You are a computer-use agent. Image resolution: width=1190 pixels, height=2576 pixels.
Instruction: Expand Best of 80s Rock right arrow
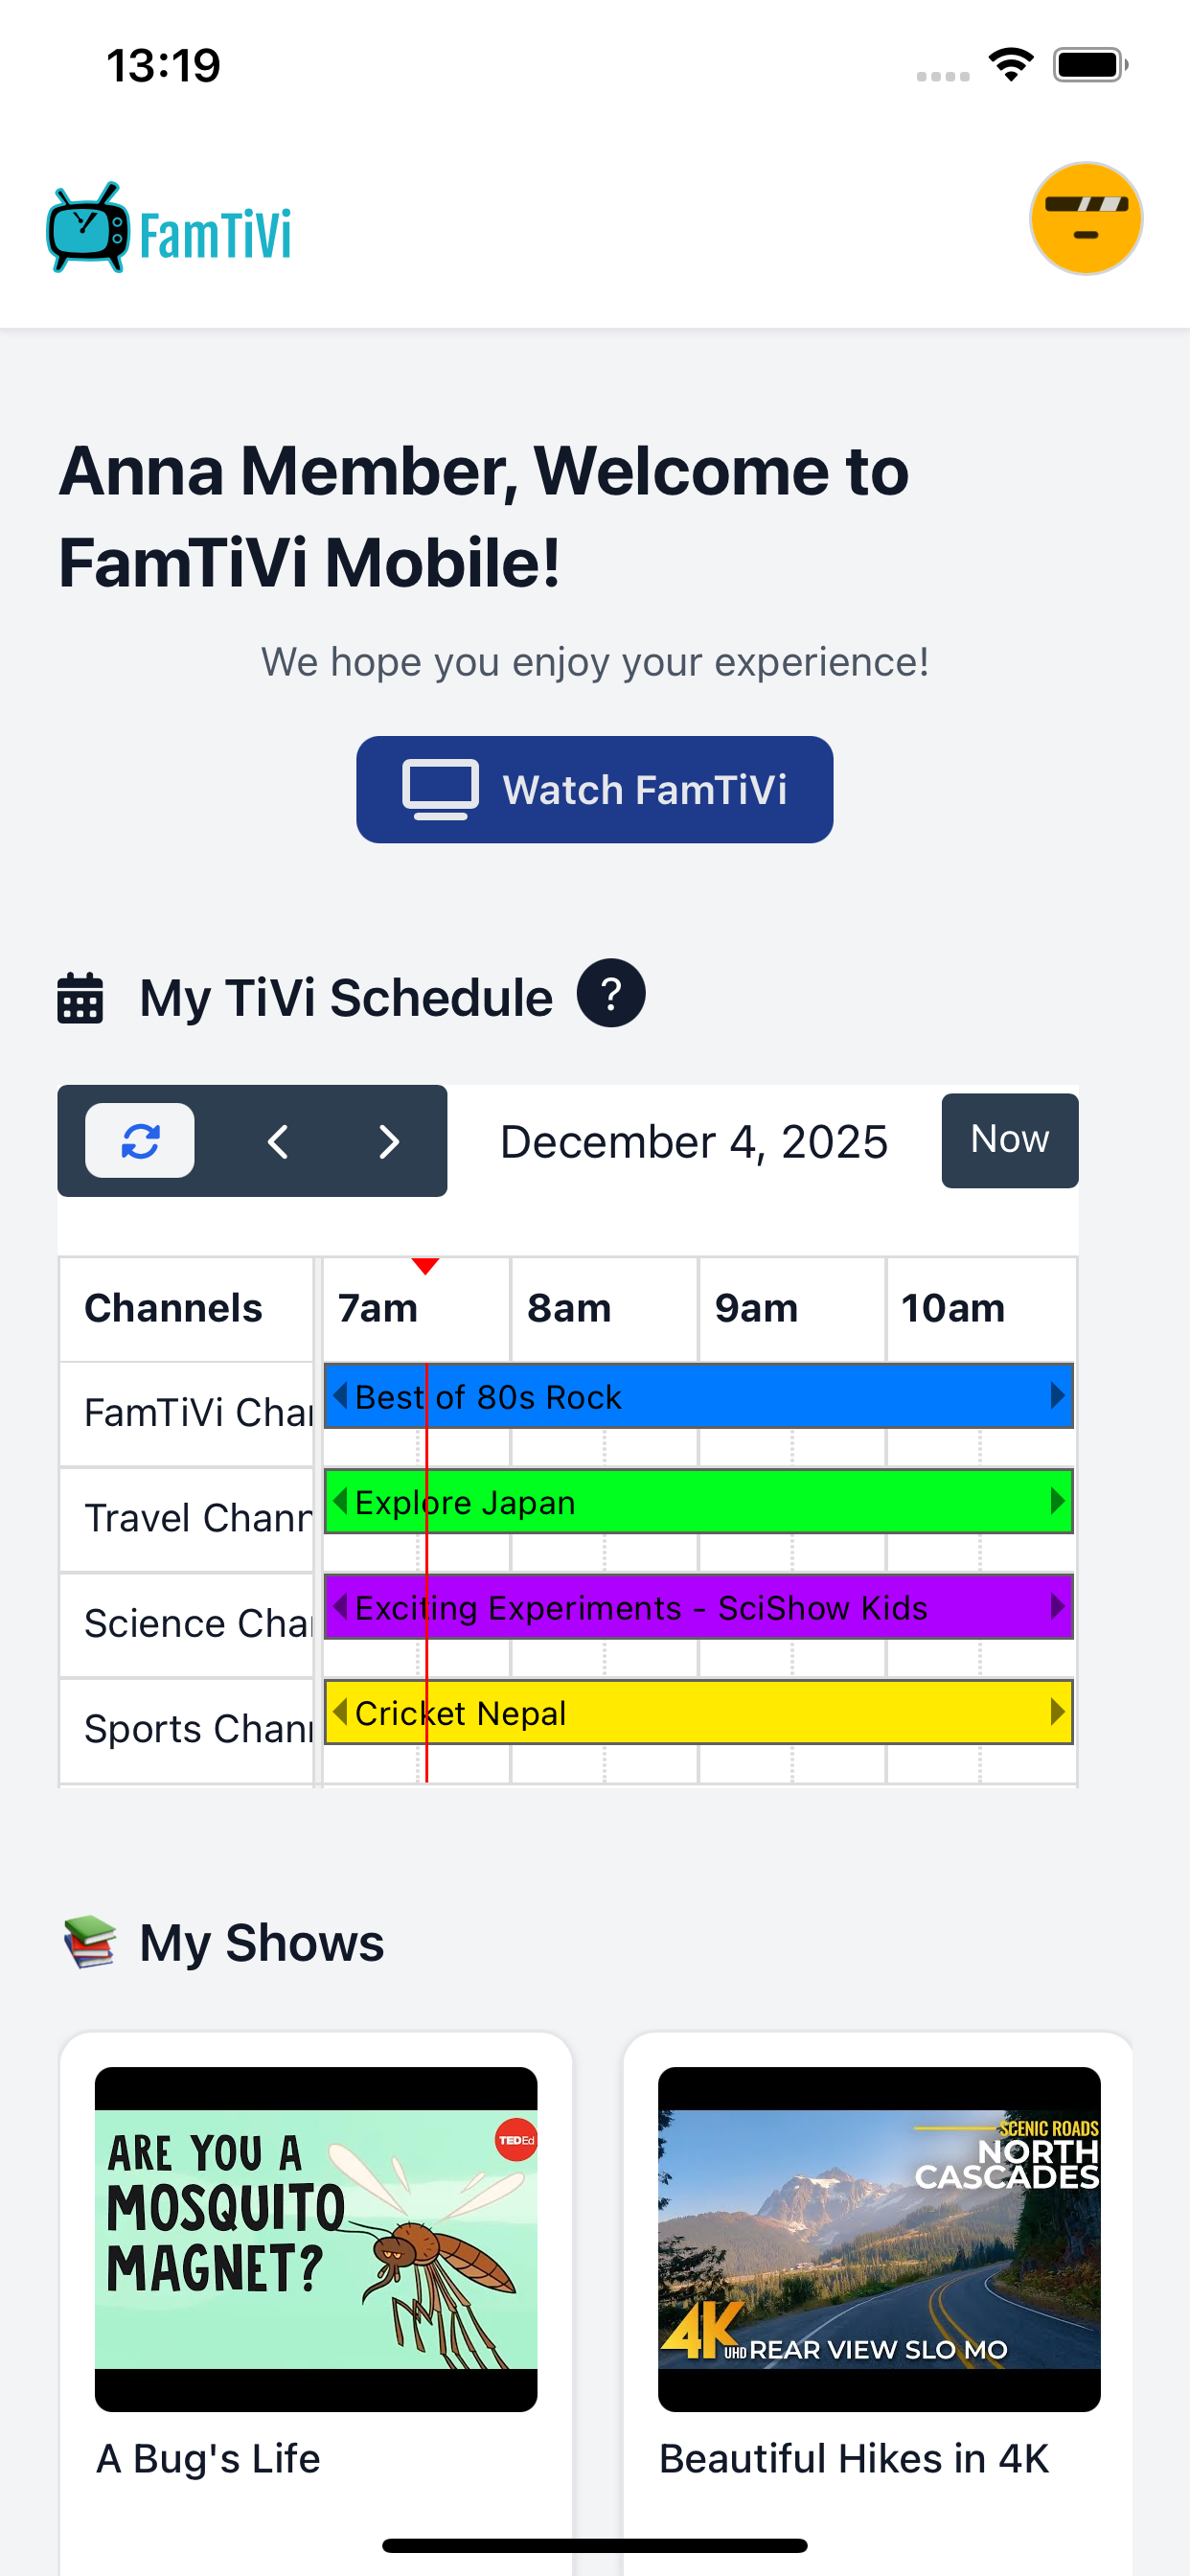tap(1057, 1396)
